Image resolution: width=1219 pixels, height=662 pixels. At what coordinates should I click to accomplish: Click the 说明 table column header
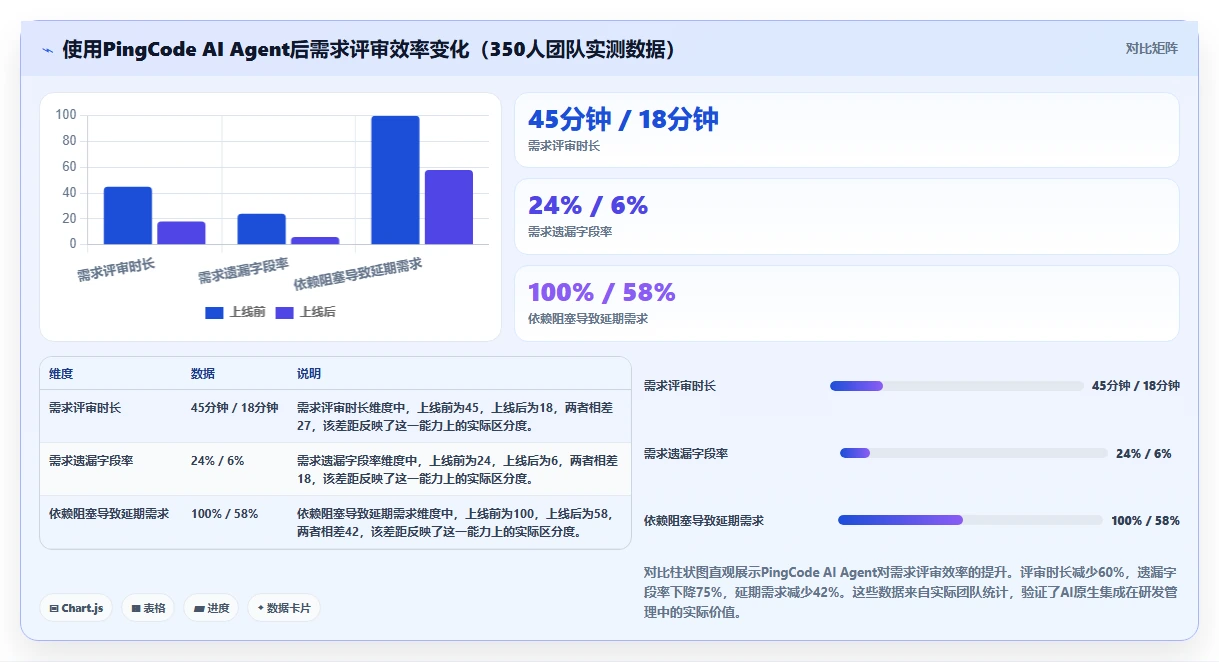pos(309,374)
